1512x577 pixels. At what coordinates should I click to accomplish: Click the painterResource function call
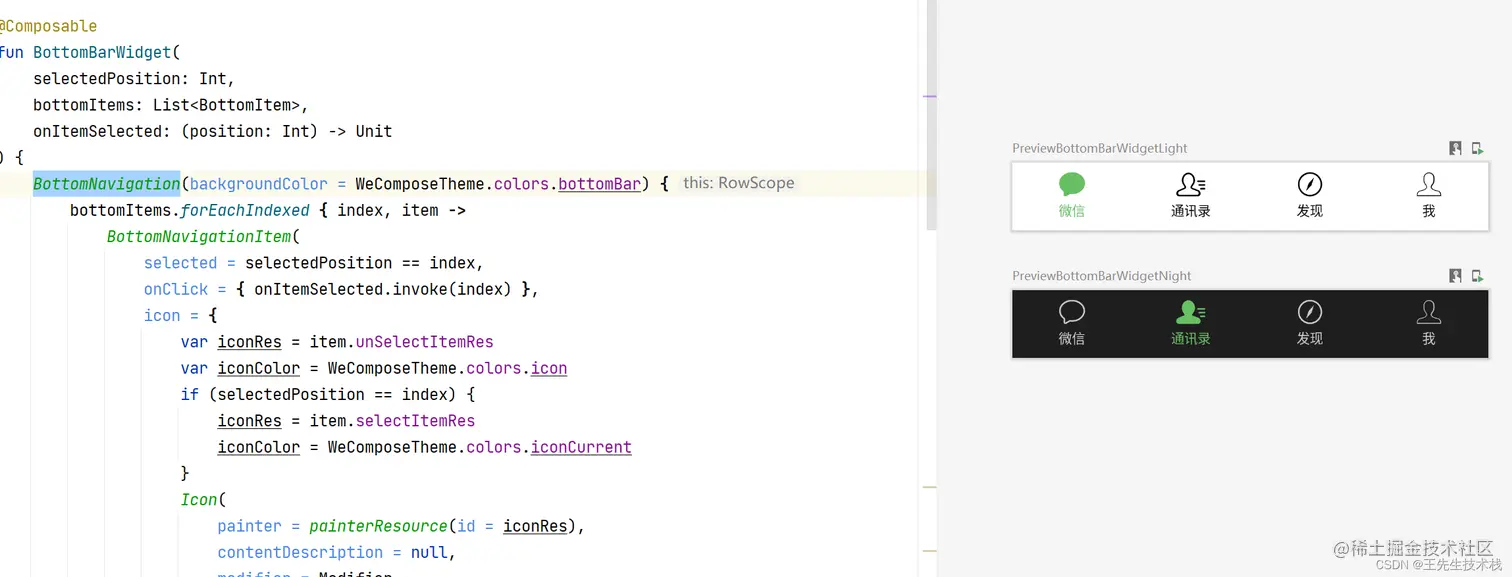click(378, 526)
